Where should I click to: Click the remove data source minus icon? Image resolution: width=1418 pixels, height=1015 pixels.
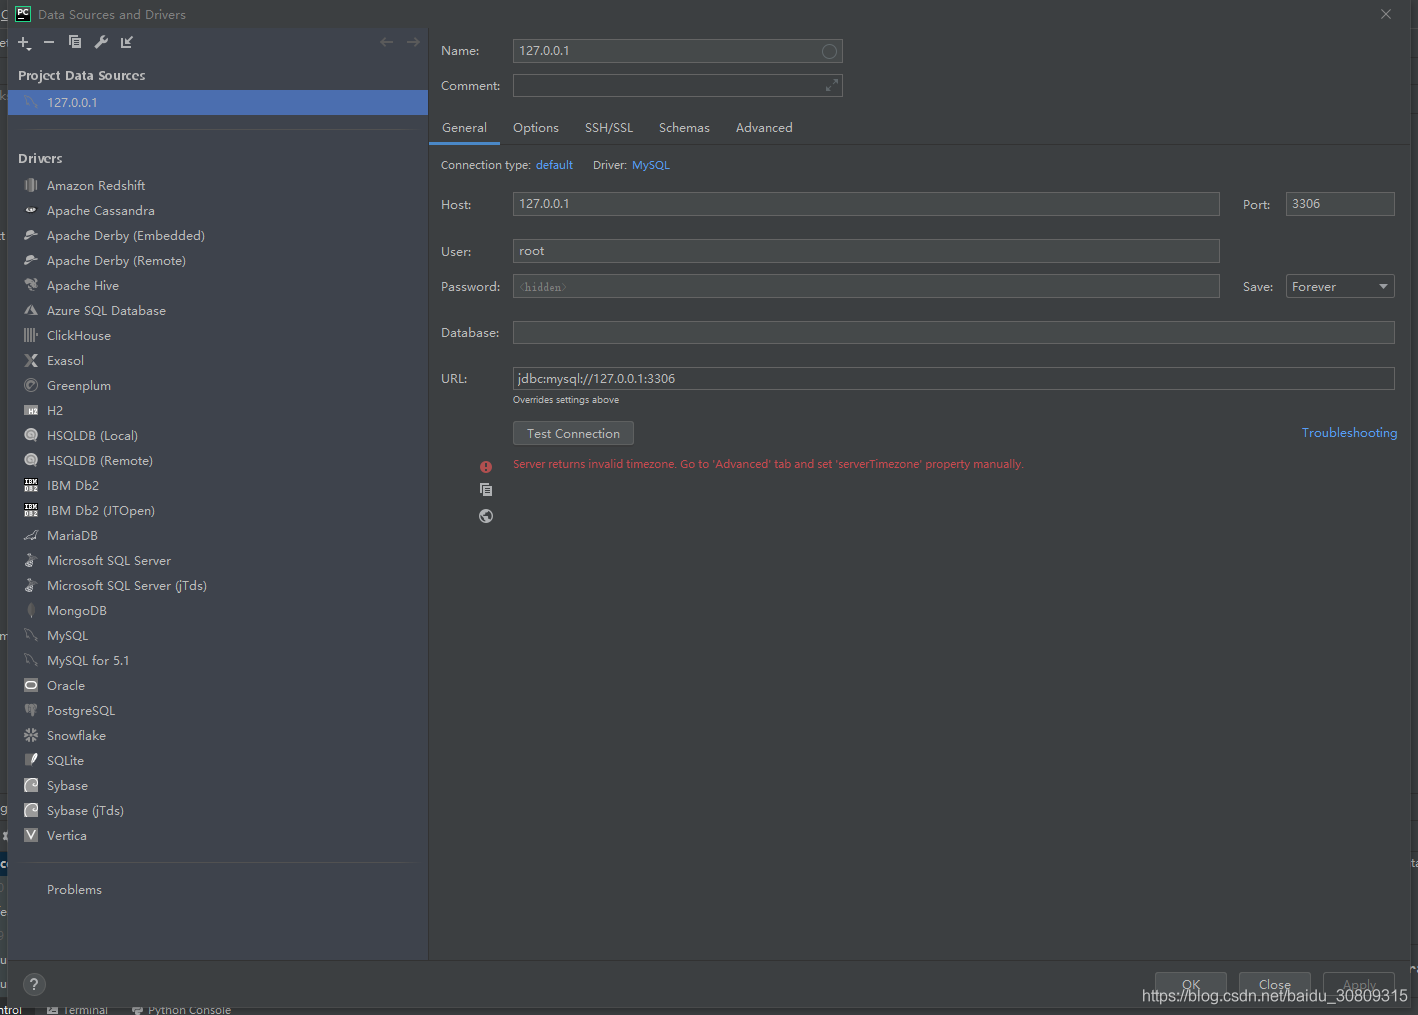(49, 42)
